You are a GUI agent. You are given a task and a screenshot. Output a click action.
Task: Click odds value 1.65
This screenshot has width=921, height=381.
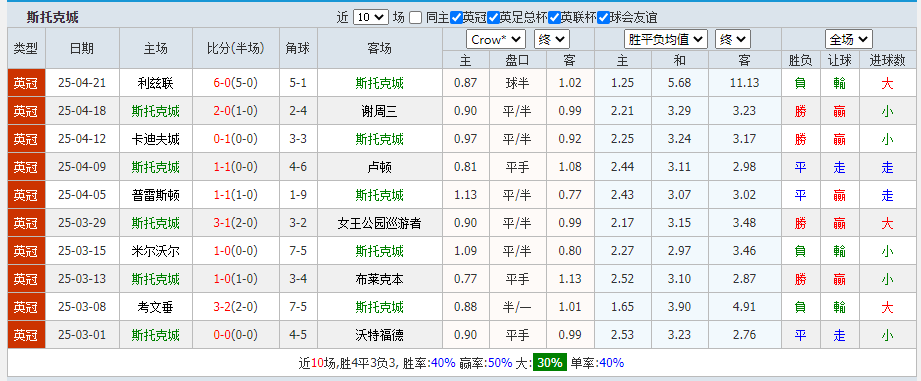623,307
